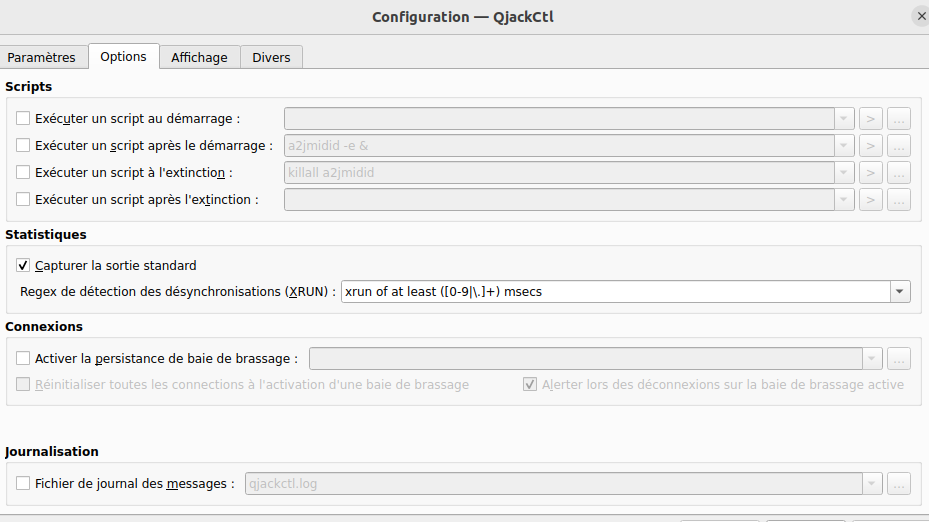Click the "..." browse button for post-startup script
Screen dimensions: 929x522
(x=899, y=146)
